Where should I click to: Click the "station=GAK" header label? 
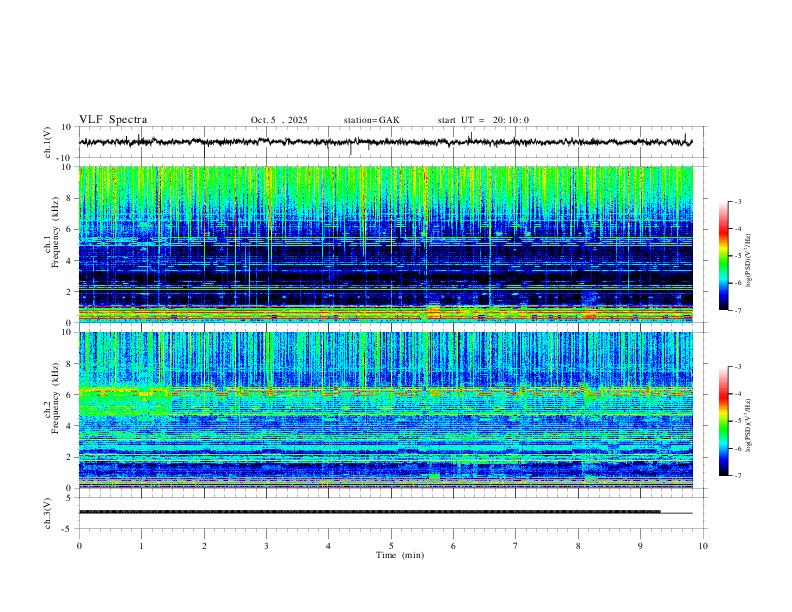371,120
